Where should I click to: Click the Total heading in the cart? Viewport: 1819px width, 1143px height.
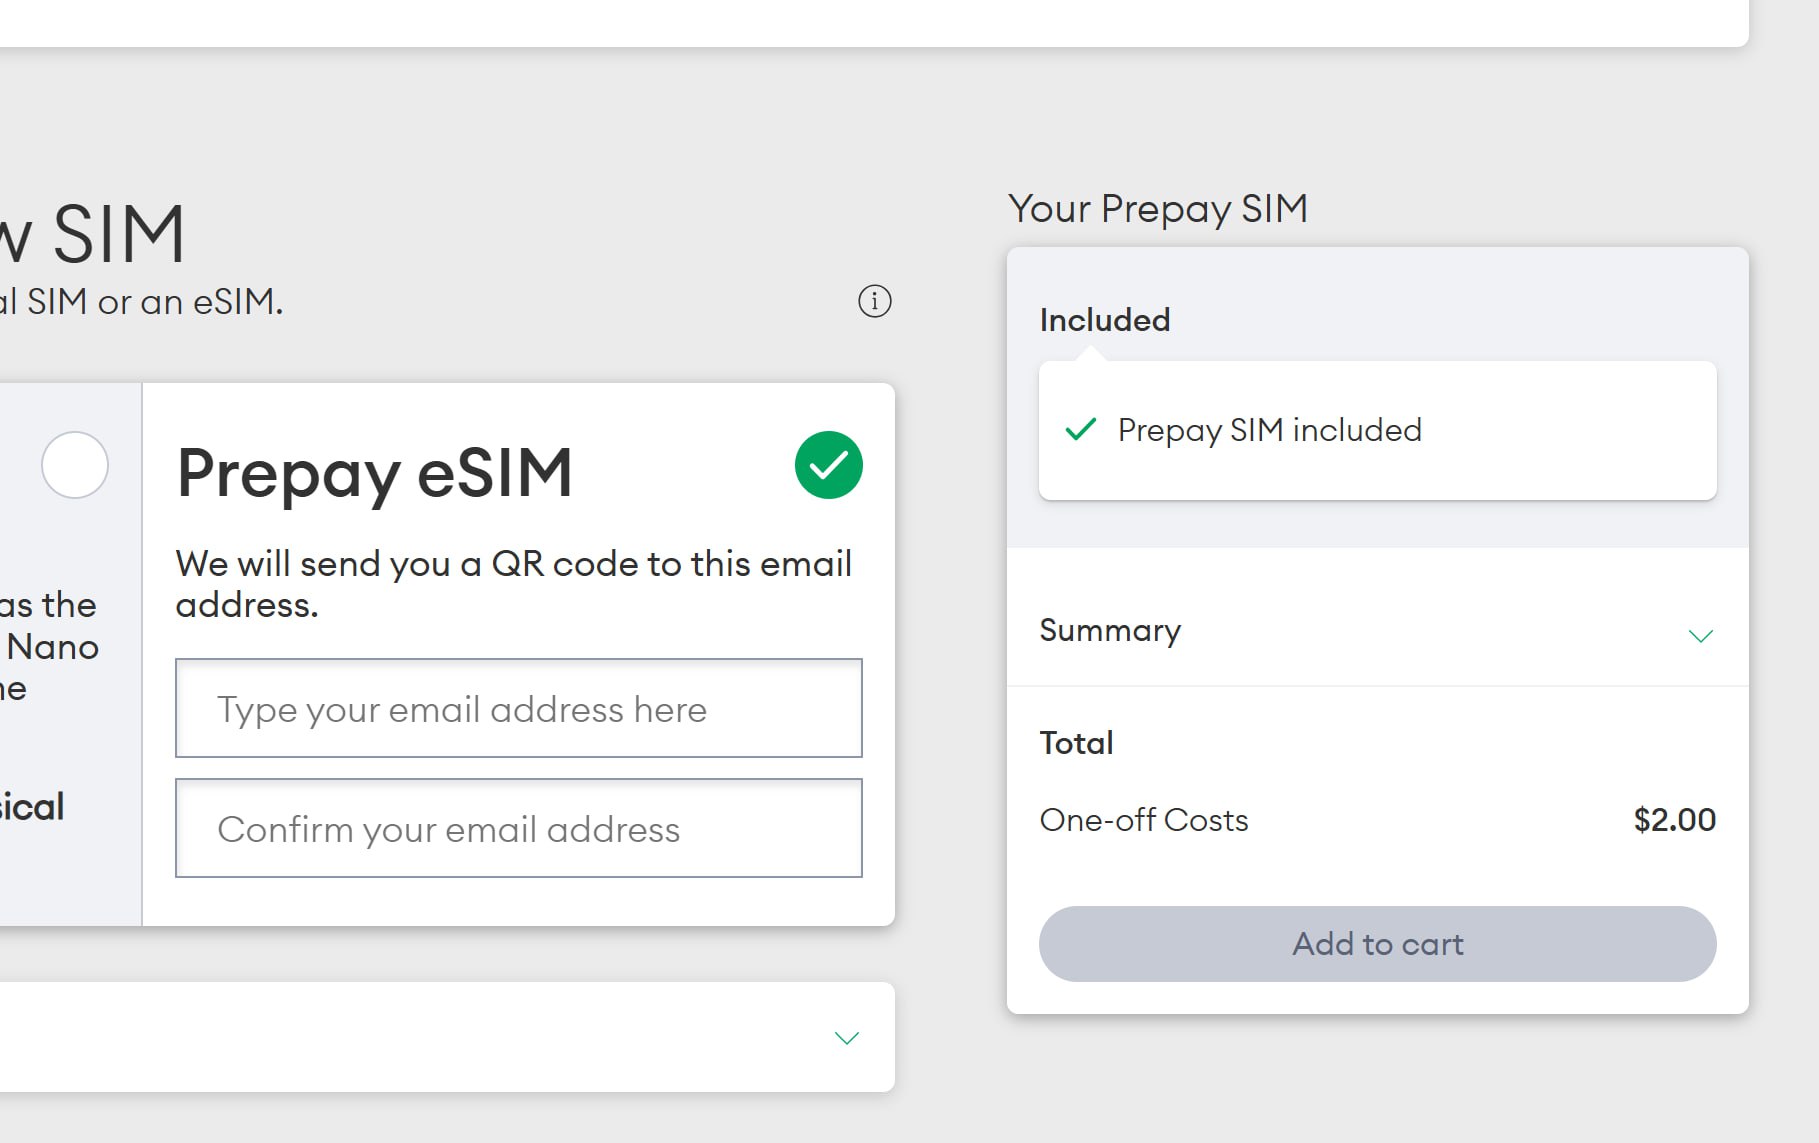coord(1076,743)
